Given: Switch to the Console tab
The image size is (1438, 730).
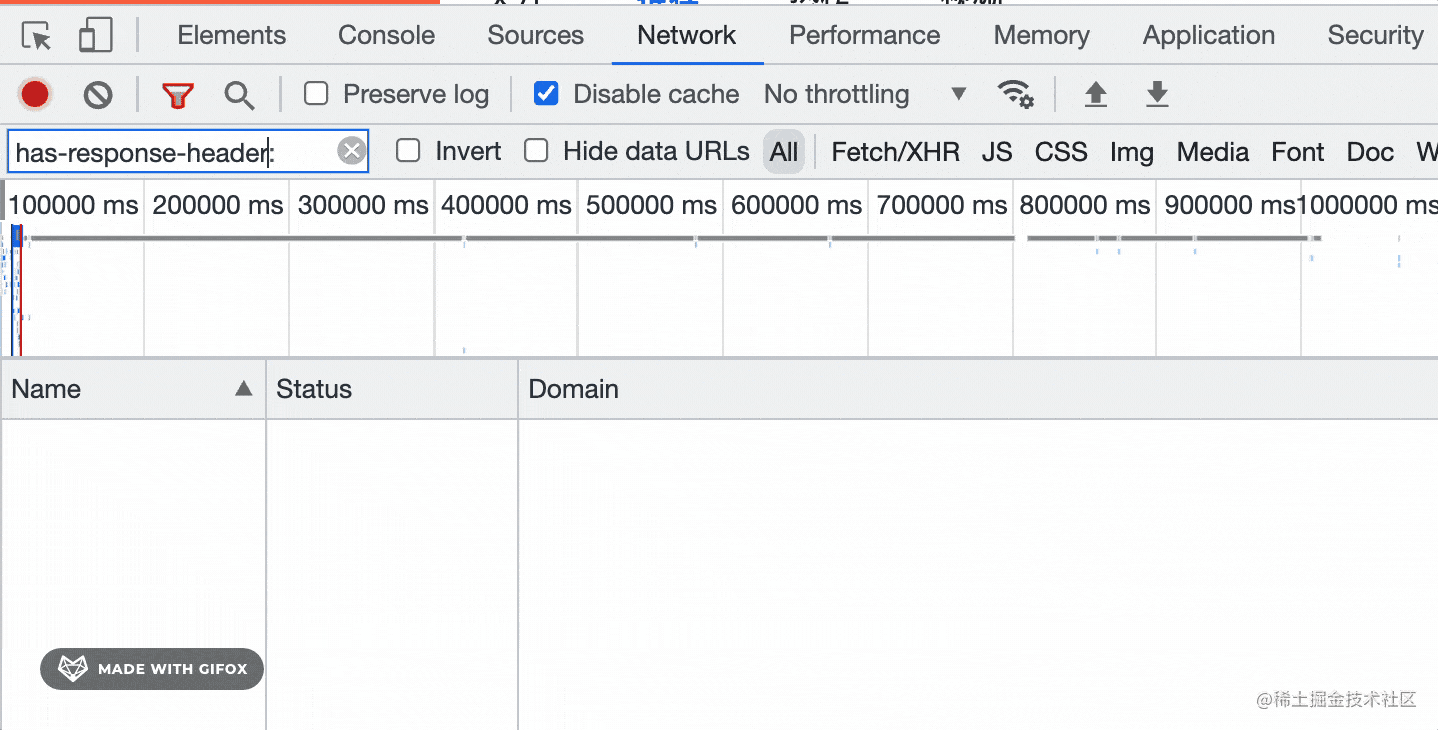Looking at the screenshot, I should (x=386, y=35).
